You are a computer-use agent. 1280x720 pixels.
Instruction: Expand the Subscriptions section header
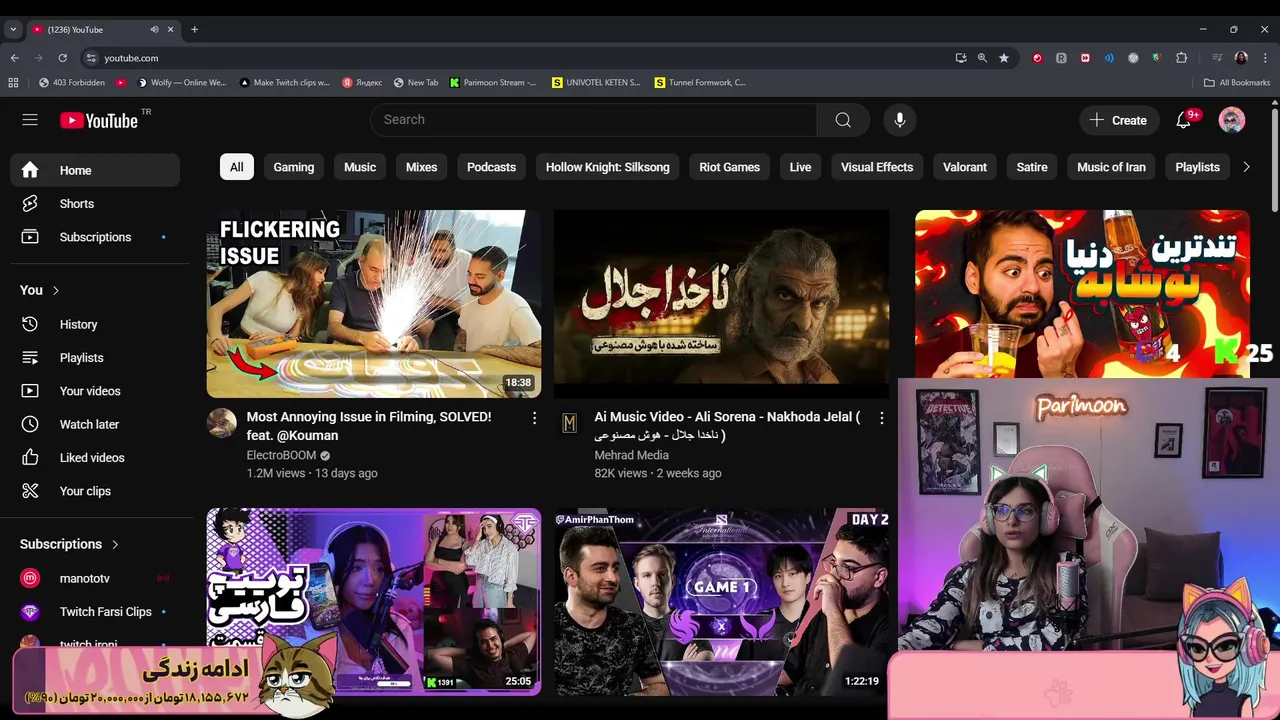click(70, 544)
